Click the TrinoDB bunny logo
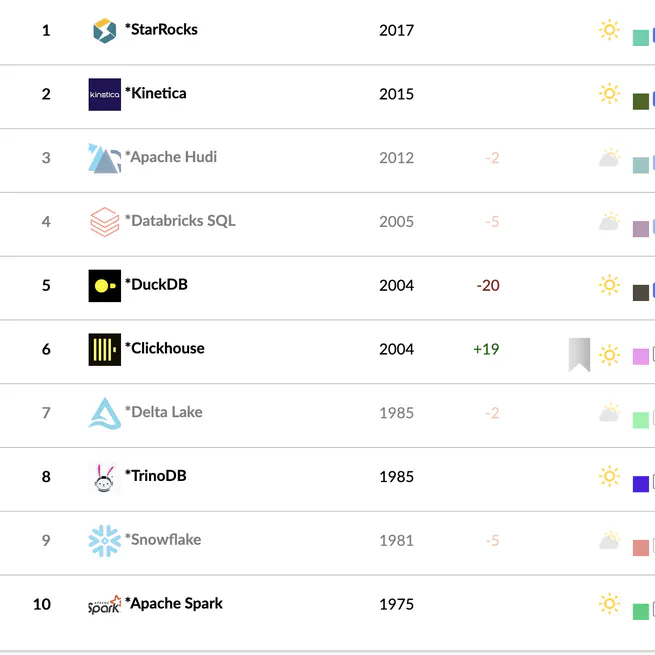The image size is (655, 655). (104, 477)
